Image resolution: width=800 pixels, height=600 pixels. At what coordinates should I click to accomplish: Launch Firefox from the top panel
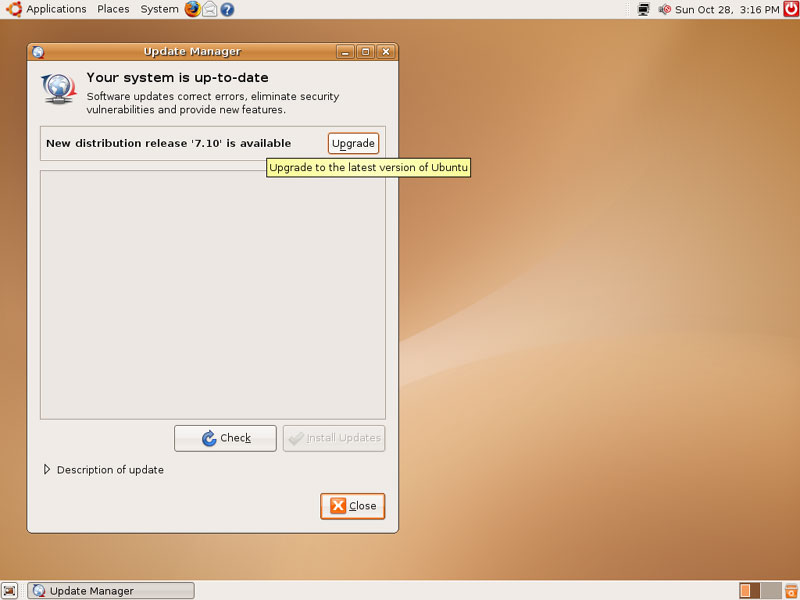(x=192, y=9)
